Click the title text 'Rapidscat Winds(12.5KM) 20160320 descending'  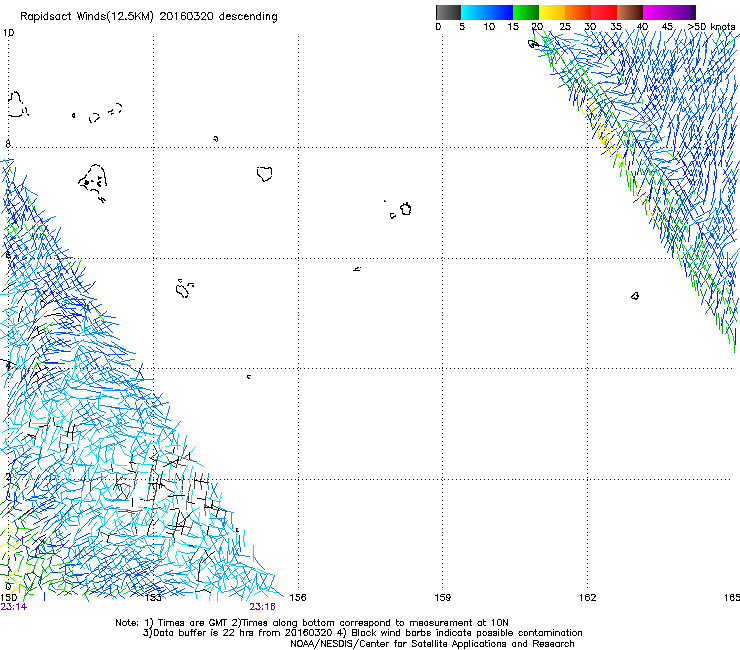pos(149,17)
